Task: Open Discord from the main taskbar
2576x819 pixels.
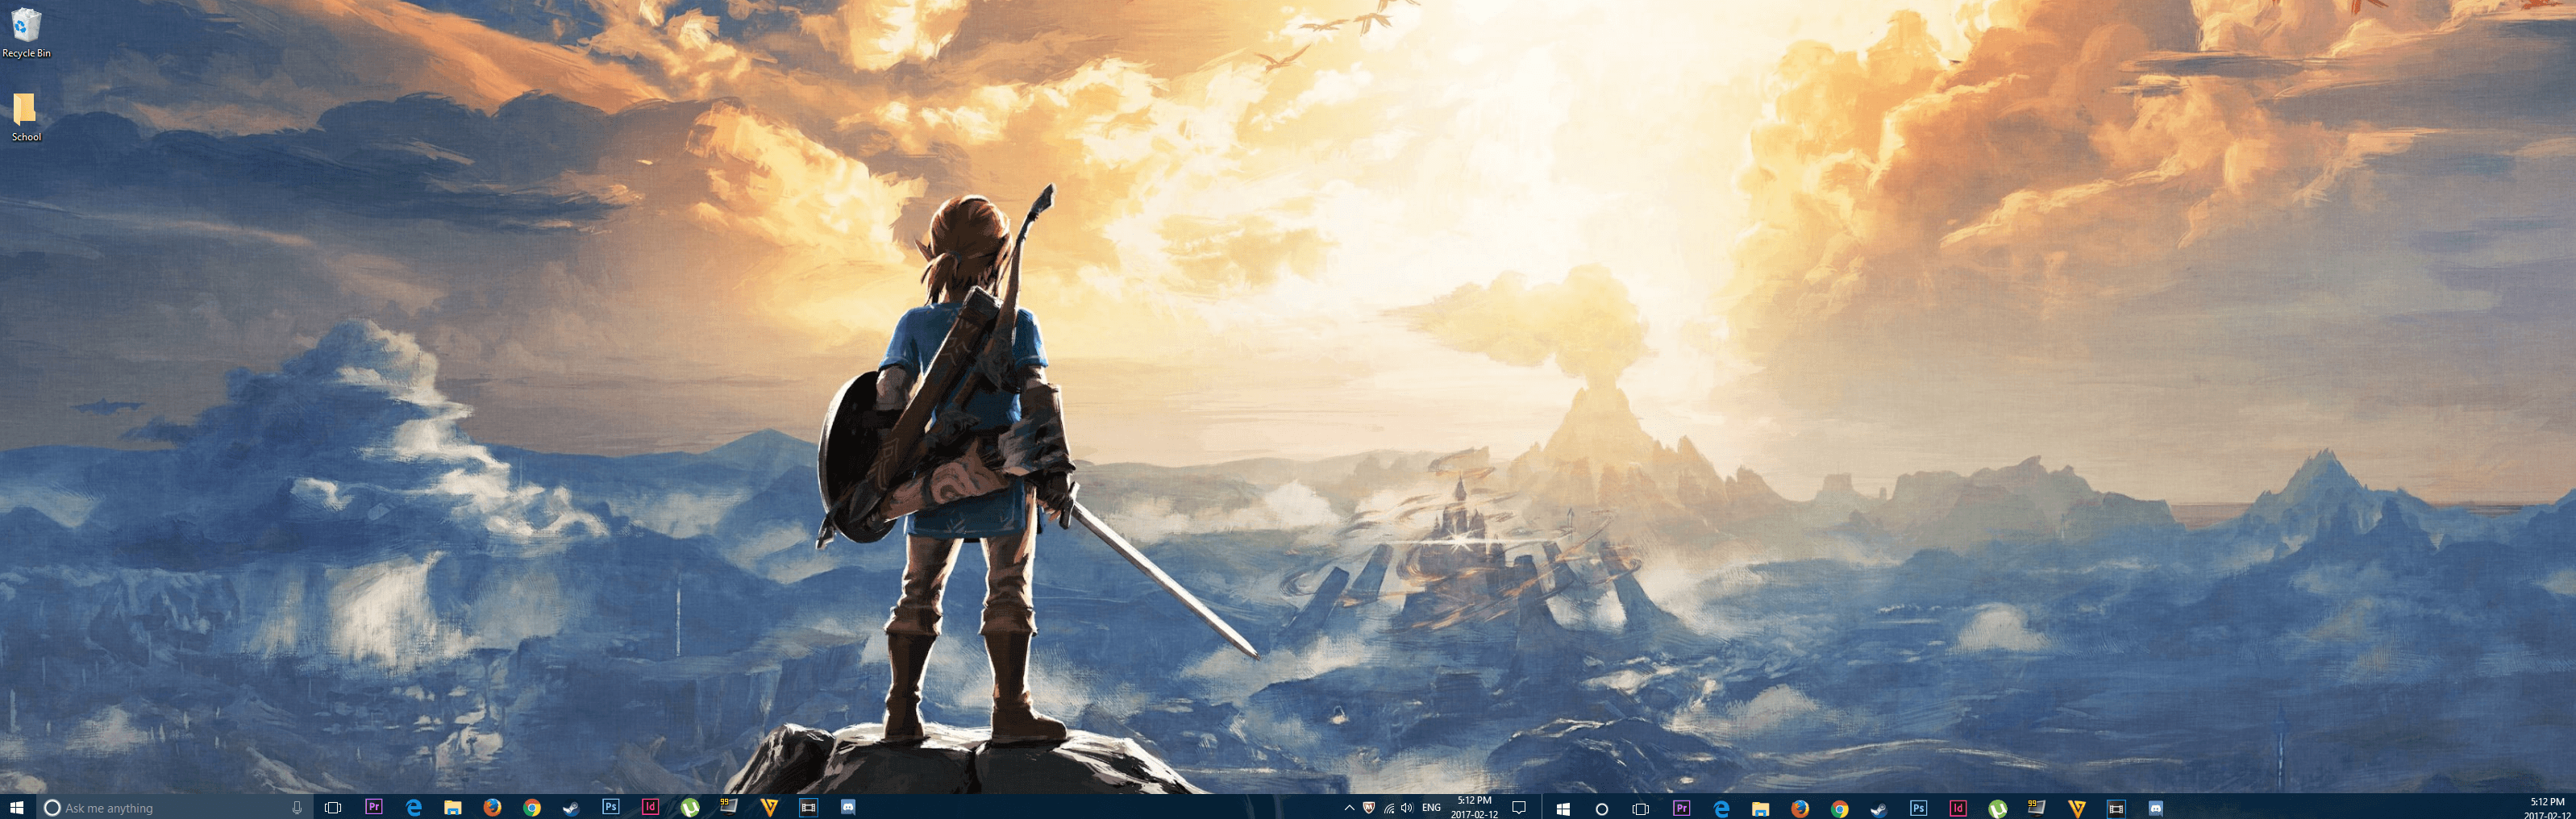Action: (x=848, y=807)
